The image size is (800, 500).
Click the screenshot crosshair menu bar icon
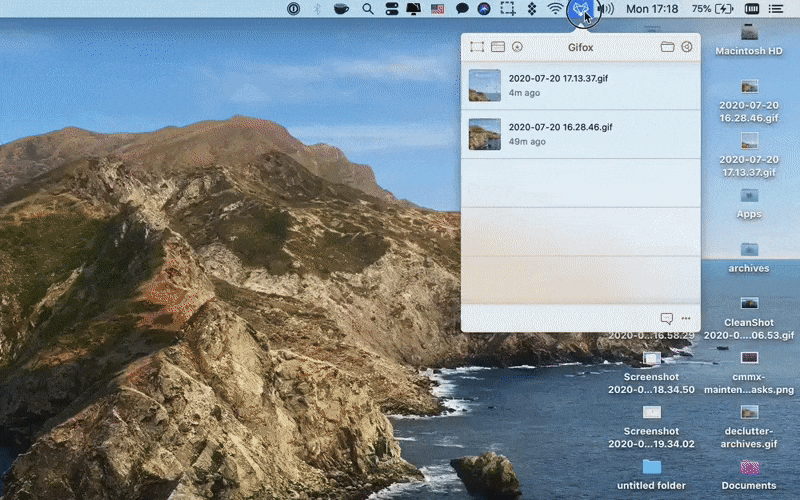click(508, 9)
